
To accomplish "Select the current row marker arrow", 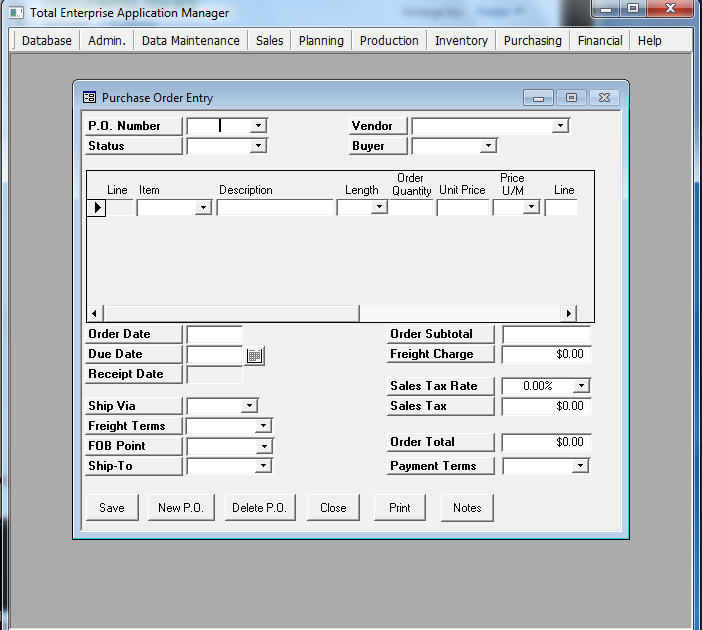I will point(96,208).
